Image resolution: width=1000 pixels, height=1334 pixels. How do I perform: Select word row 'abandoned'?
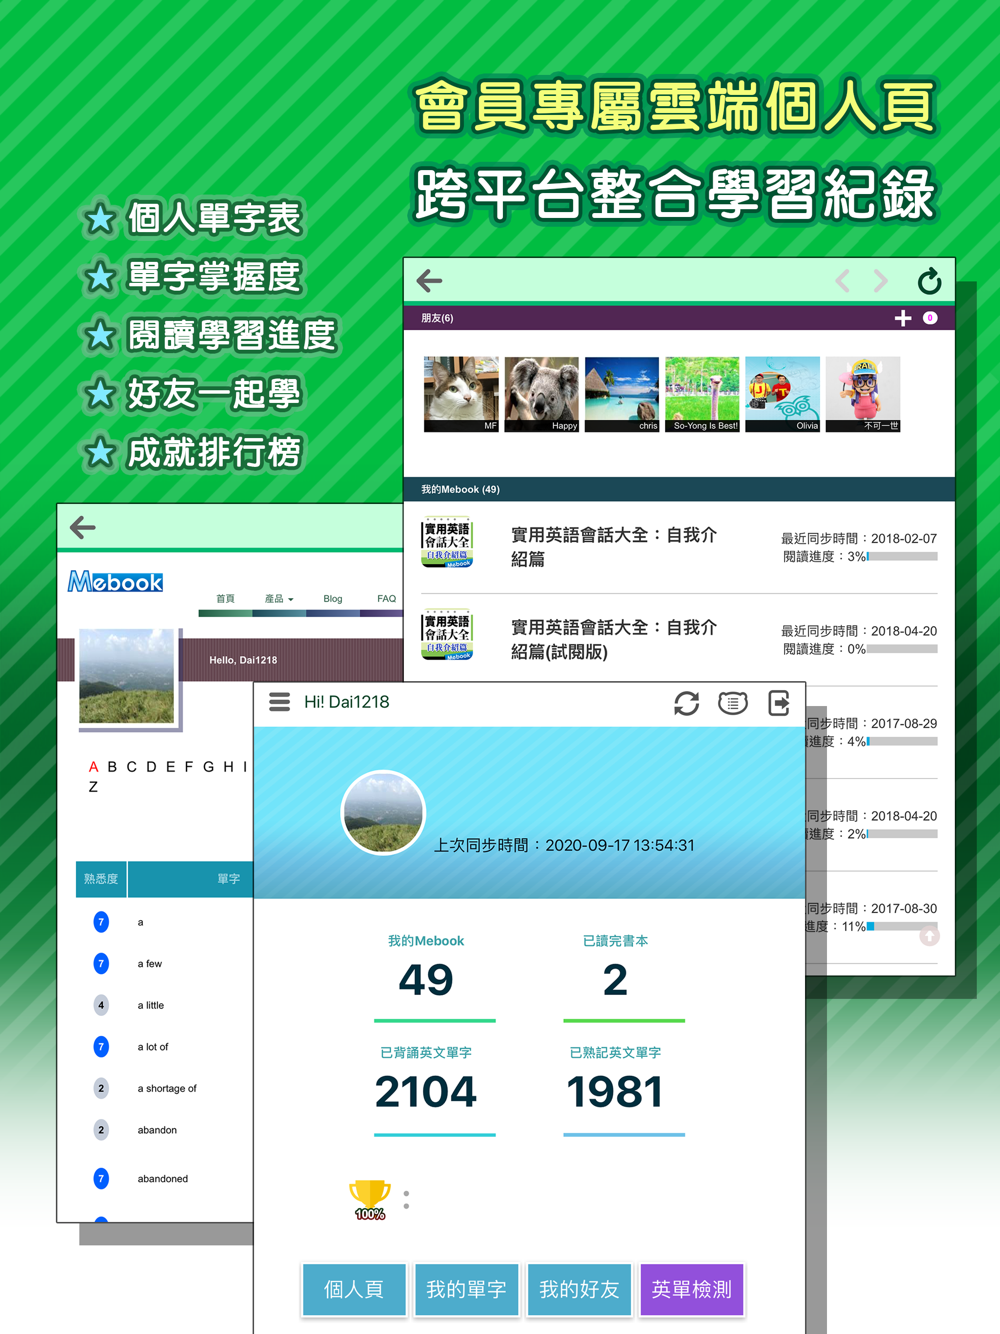coord(165,1179)
